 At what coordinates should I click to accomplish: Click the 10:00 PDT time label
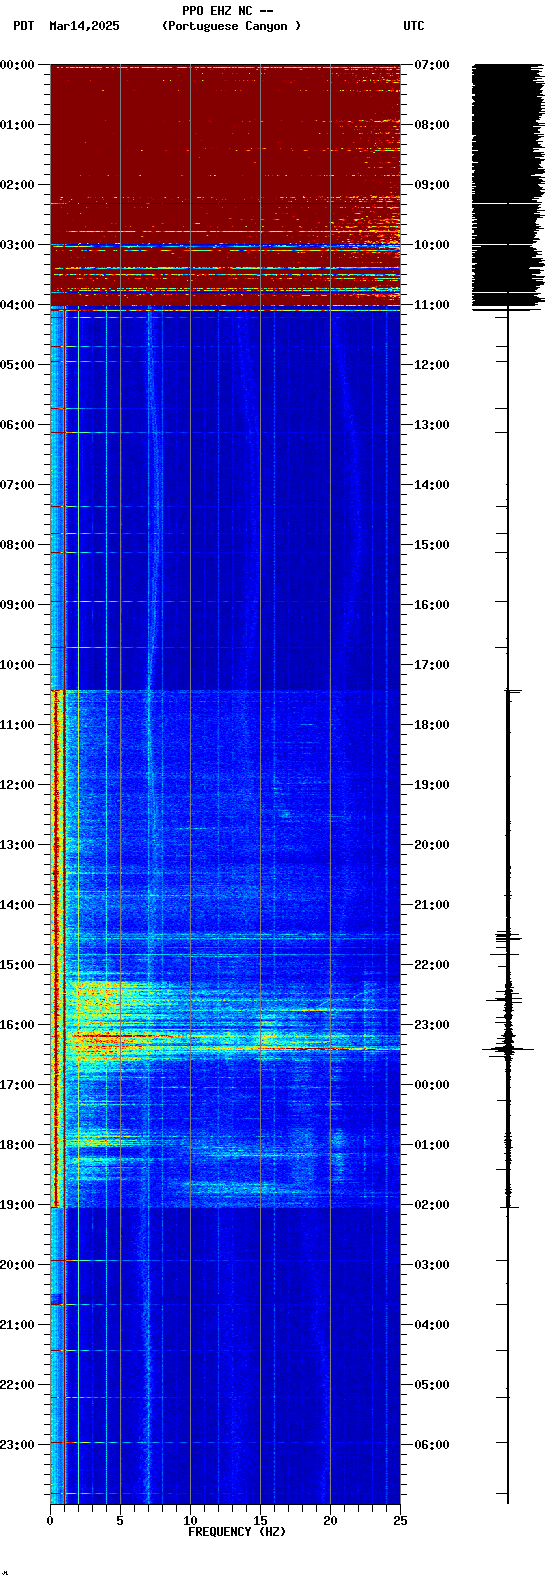pyautogui.click(x=17, y=664)
